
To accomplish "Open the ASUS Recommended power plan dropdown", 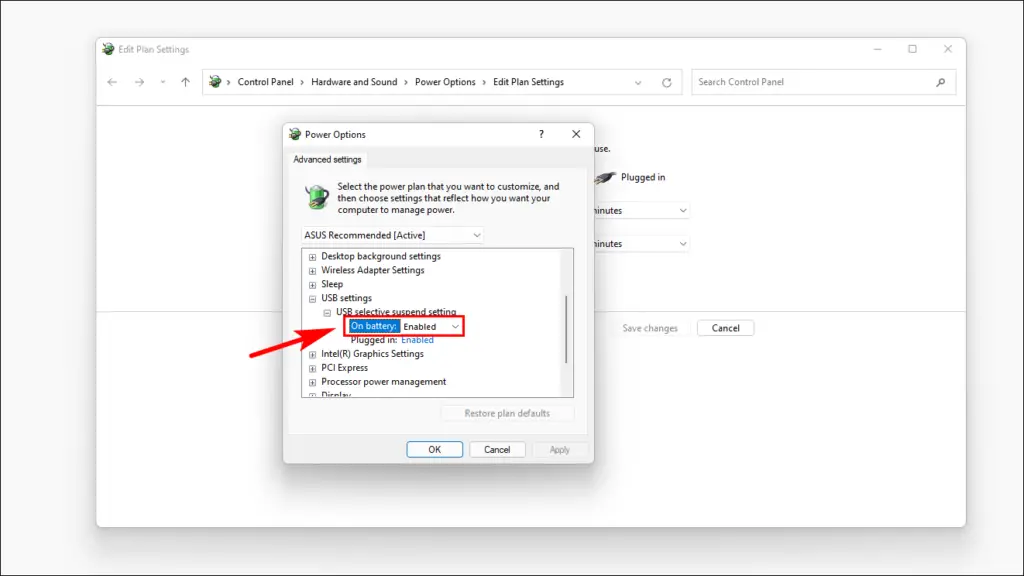I will point(392,235).
